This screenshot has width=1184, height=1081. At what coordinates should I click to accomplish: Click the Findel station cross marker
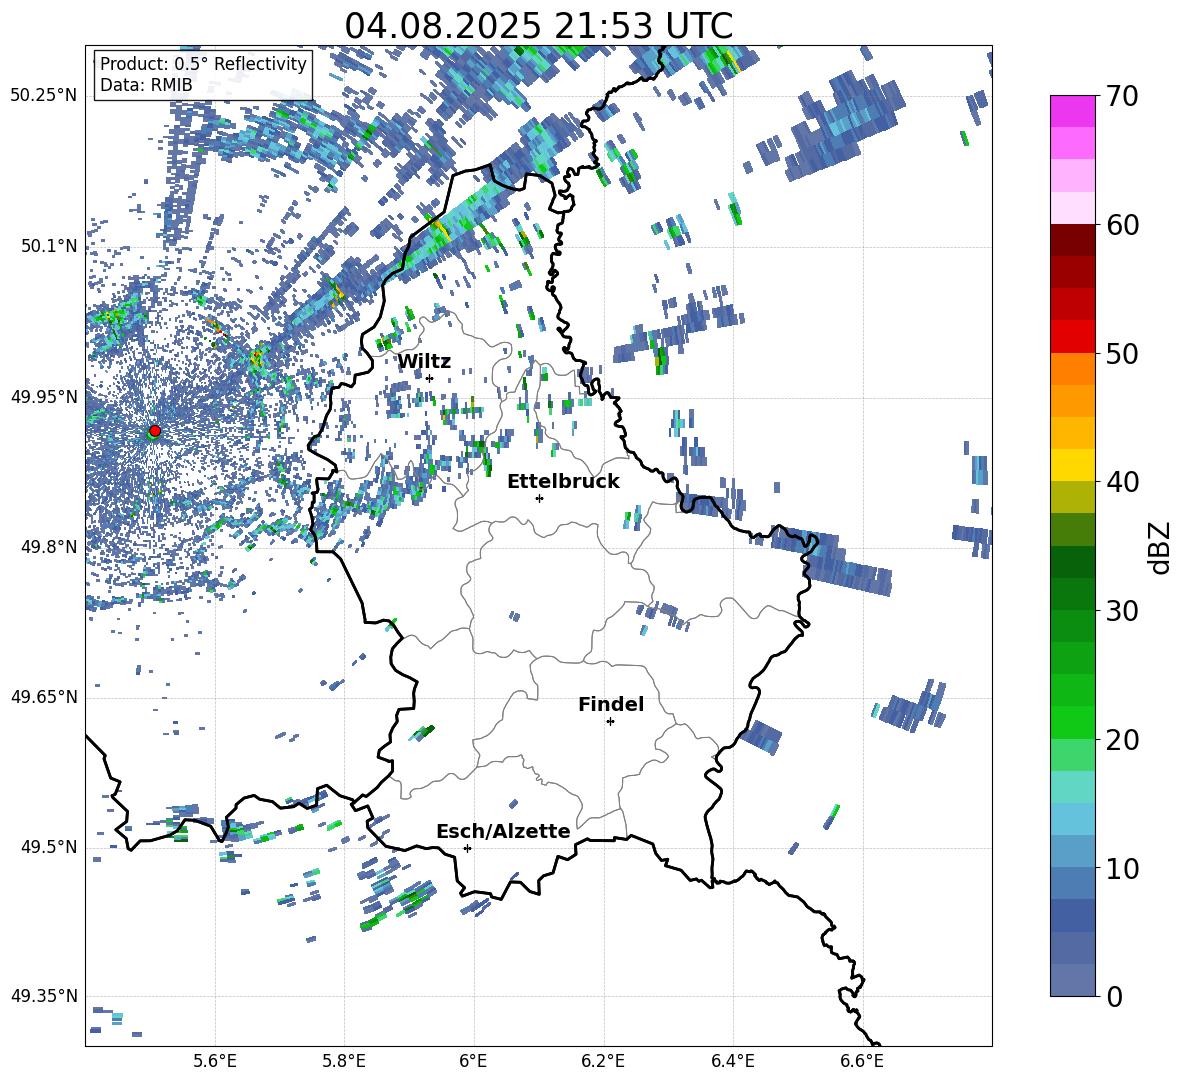tap(610, 722)
